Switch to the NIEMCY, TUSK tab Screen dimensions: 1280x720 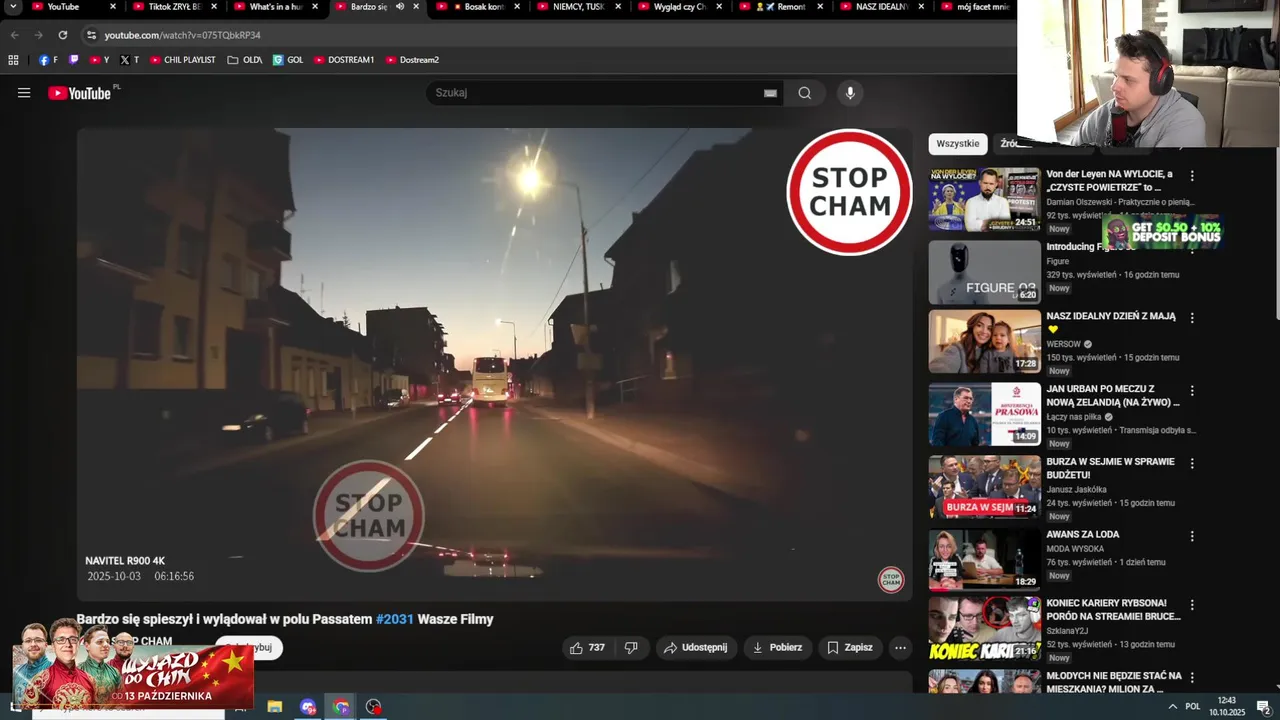pos(578,7)
